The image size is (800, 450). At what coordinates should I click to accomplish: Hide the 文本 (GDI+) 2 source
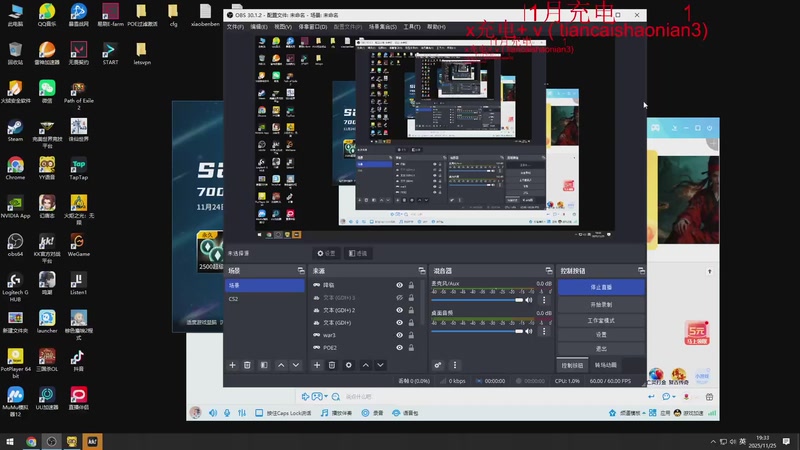click(x=399, y=310)
